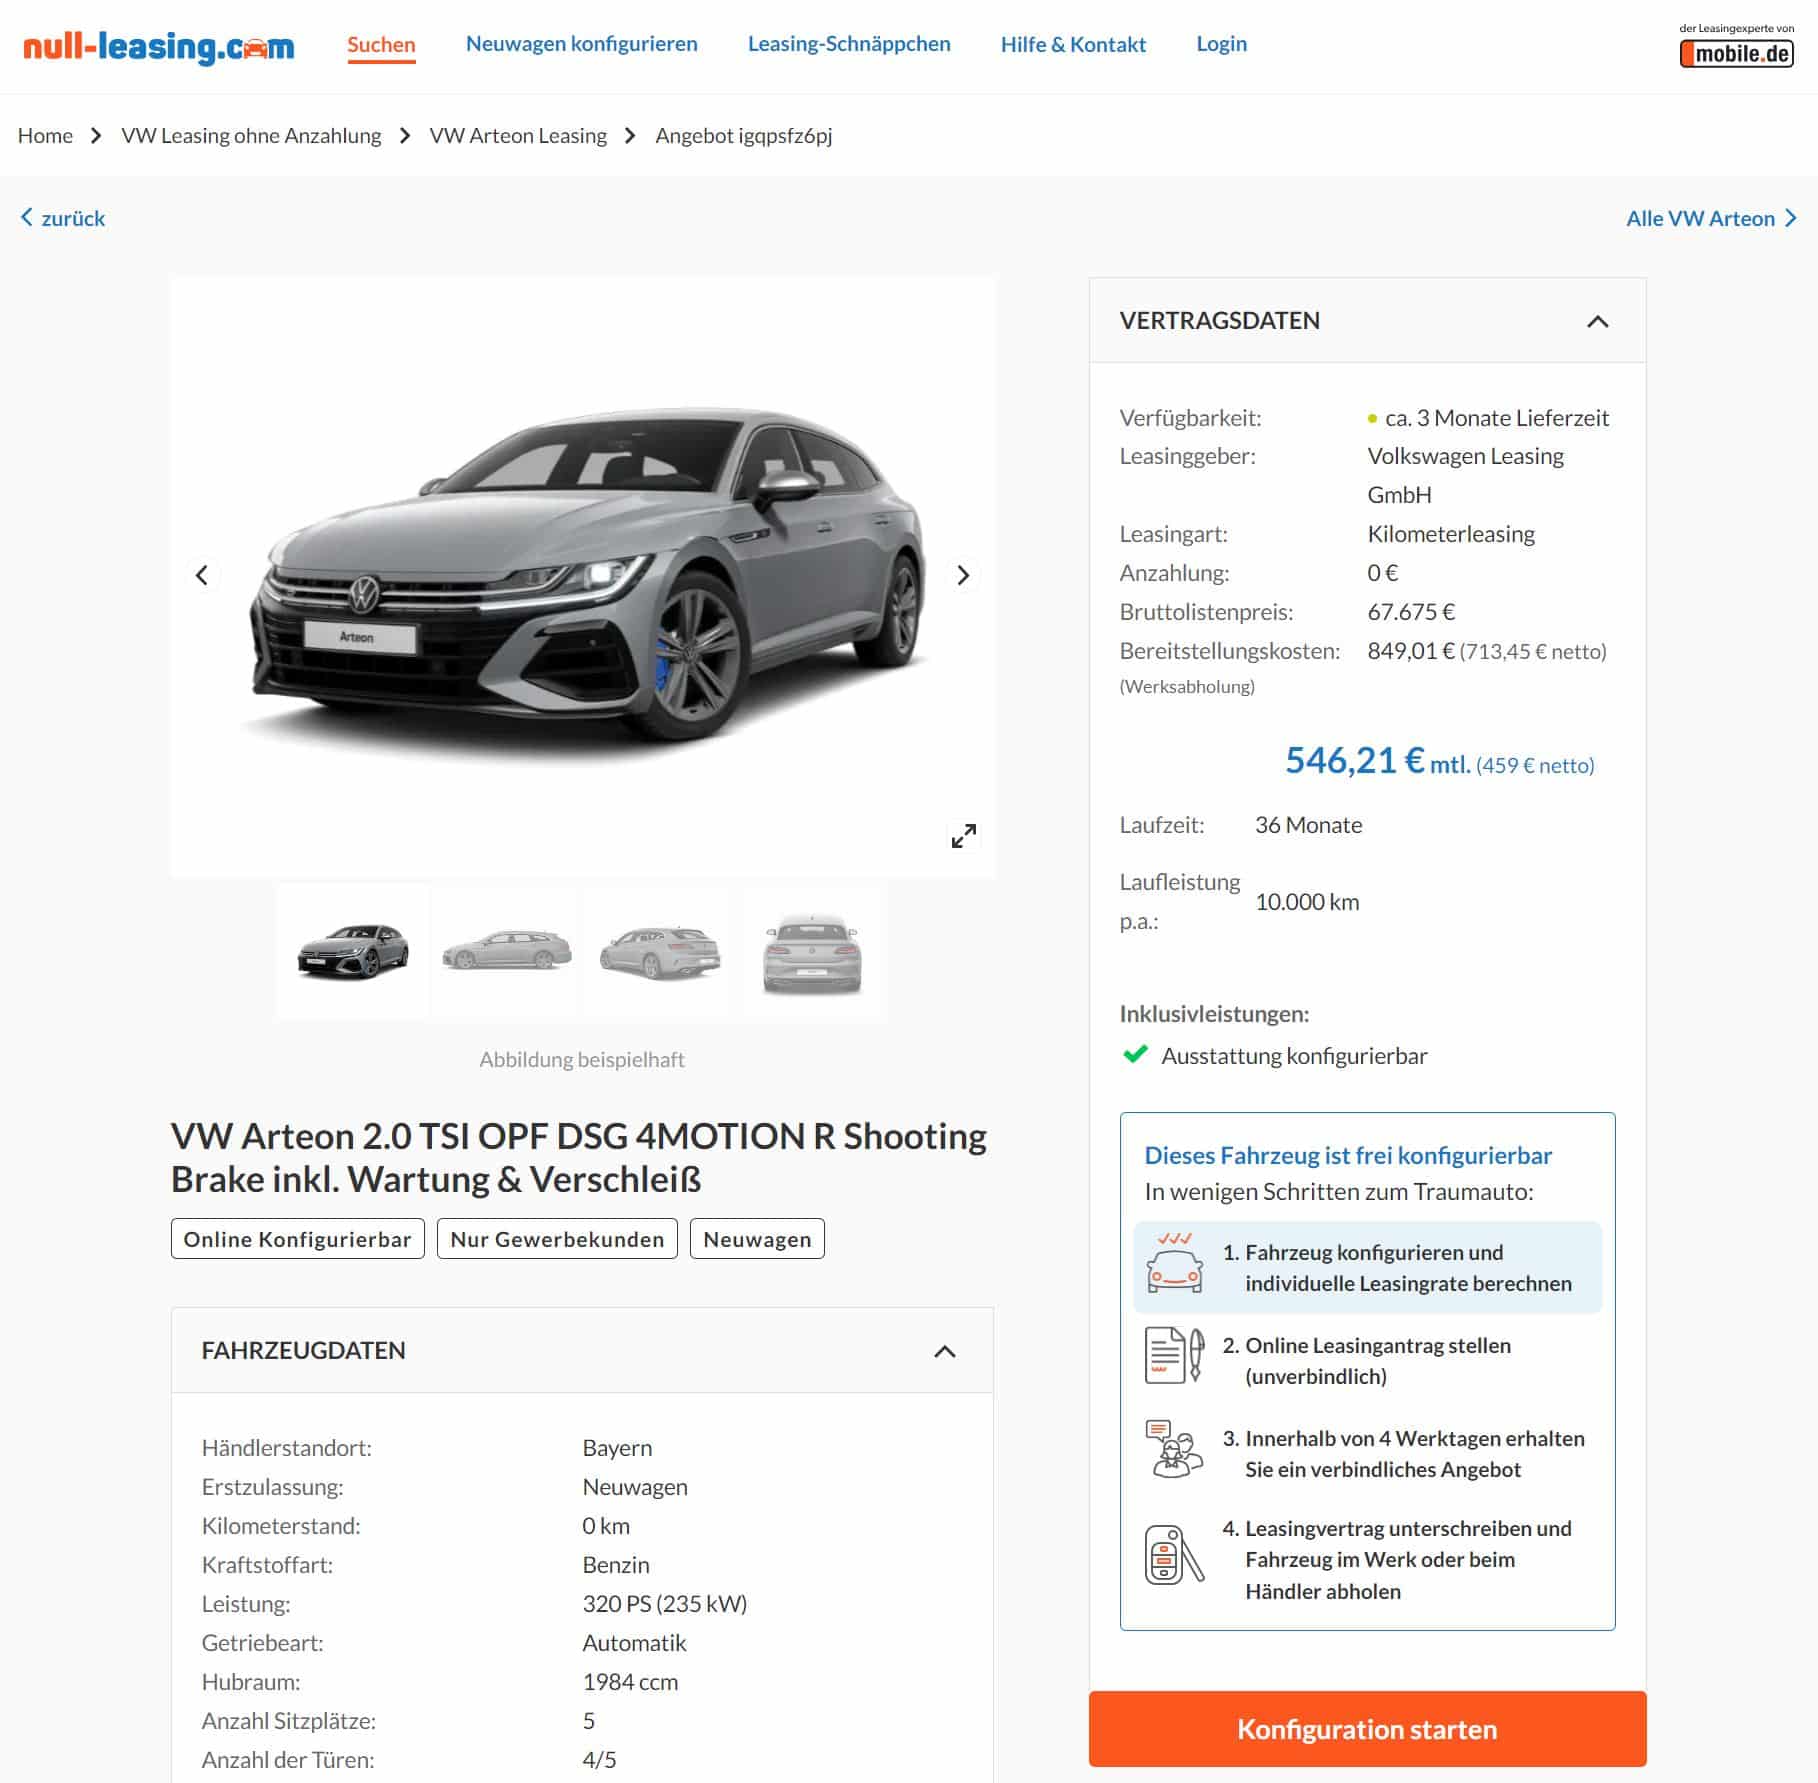The image size is (1818, 1783).
Task: Click the null-leasing.com logo
Action: pos(159,46)
